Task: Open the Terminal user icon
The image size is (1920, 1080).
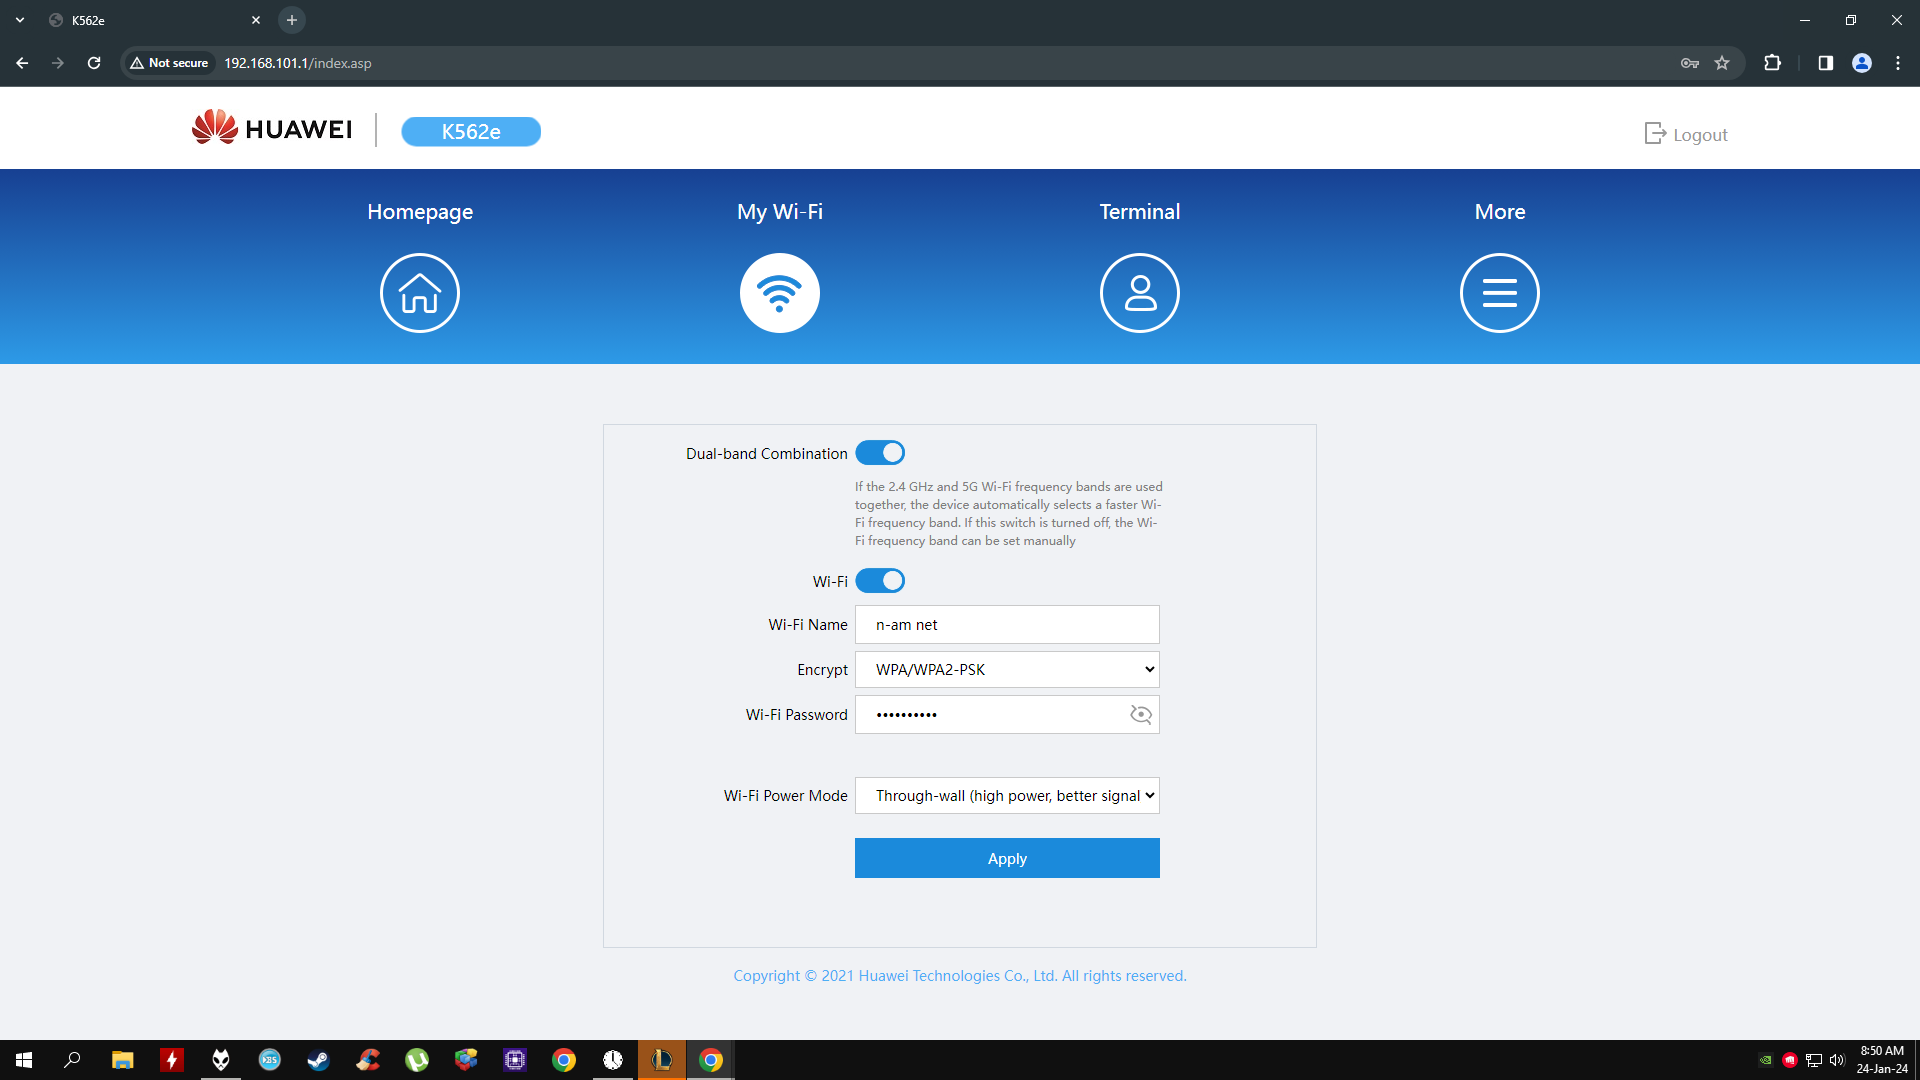Action: point(1140,293)
